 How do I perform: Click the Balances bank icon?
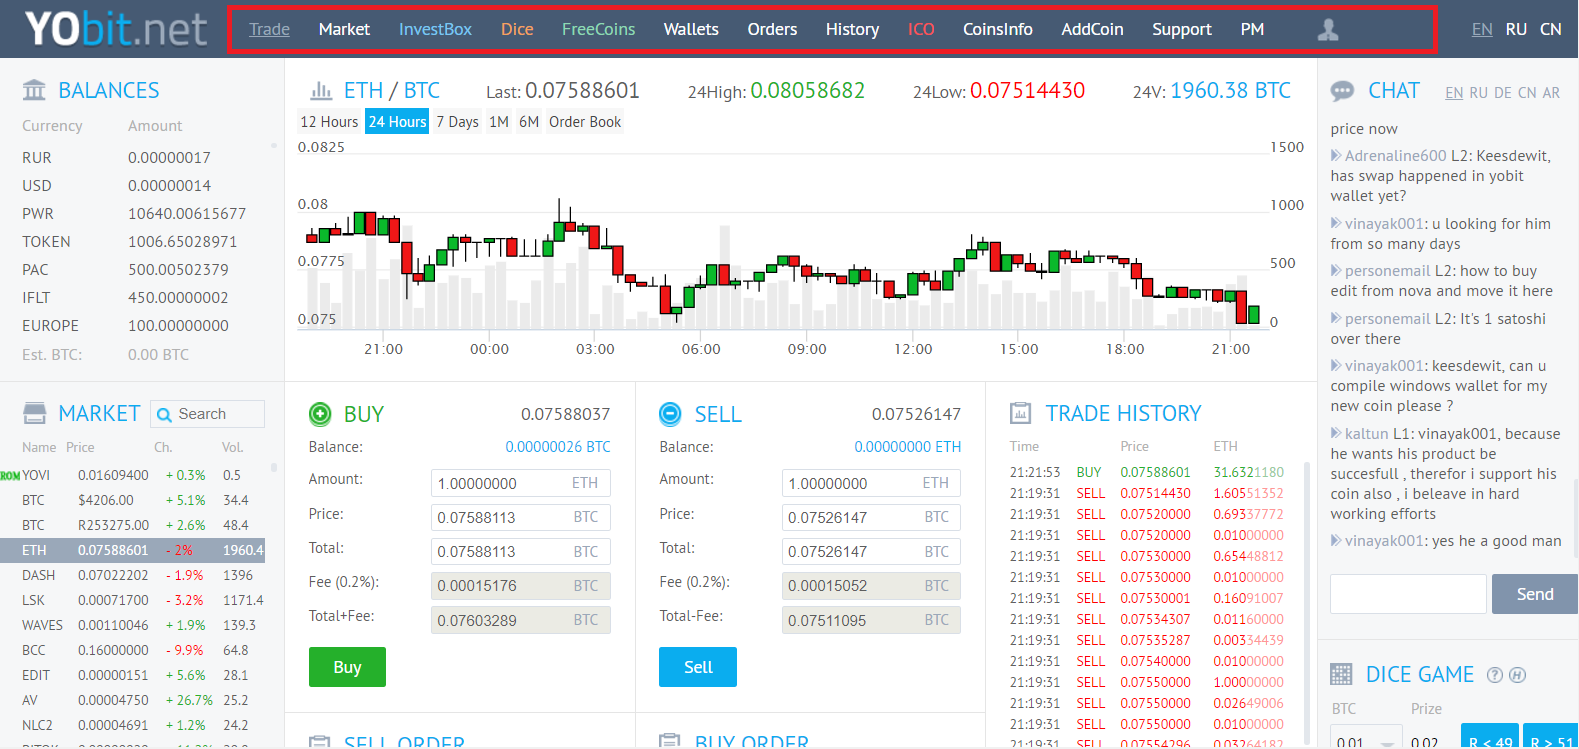click(34, 91)
